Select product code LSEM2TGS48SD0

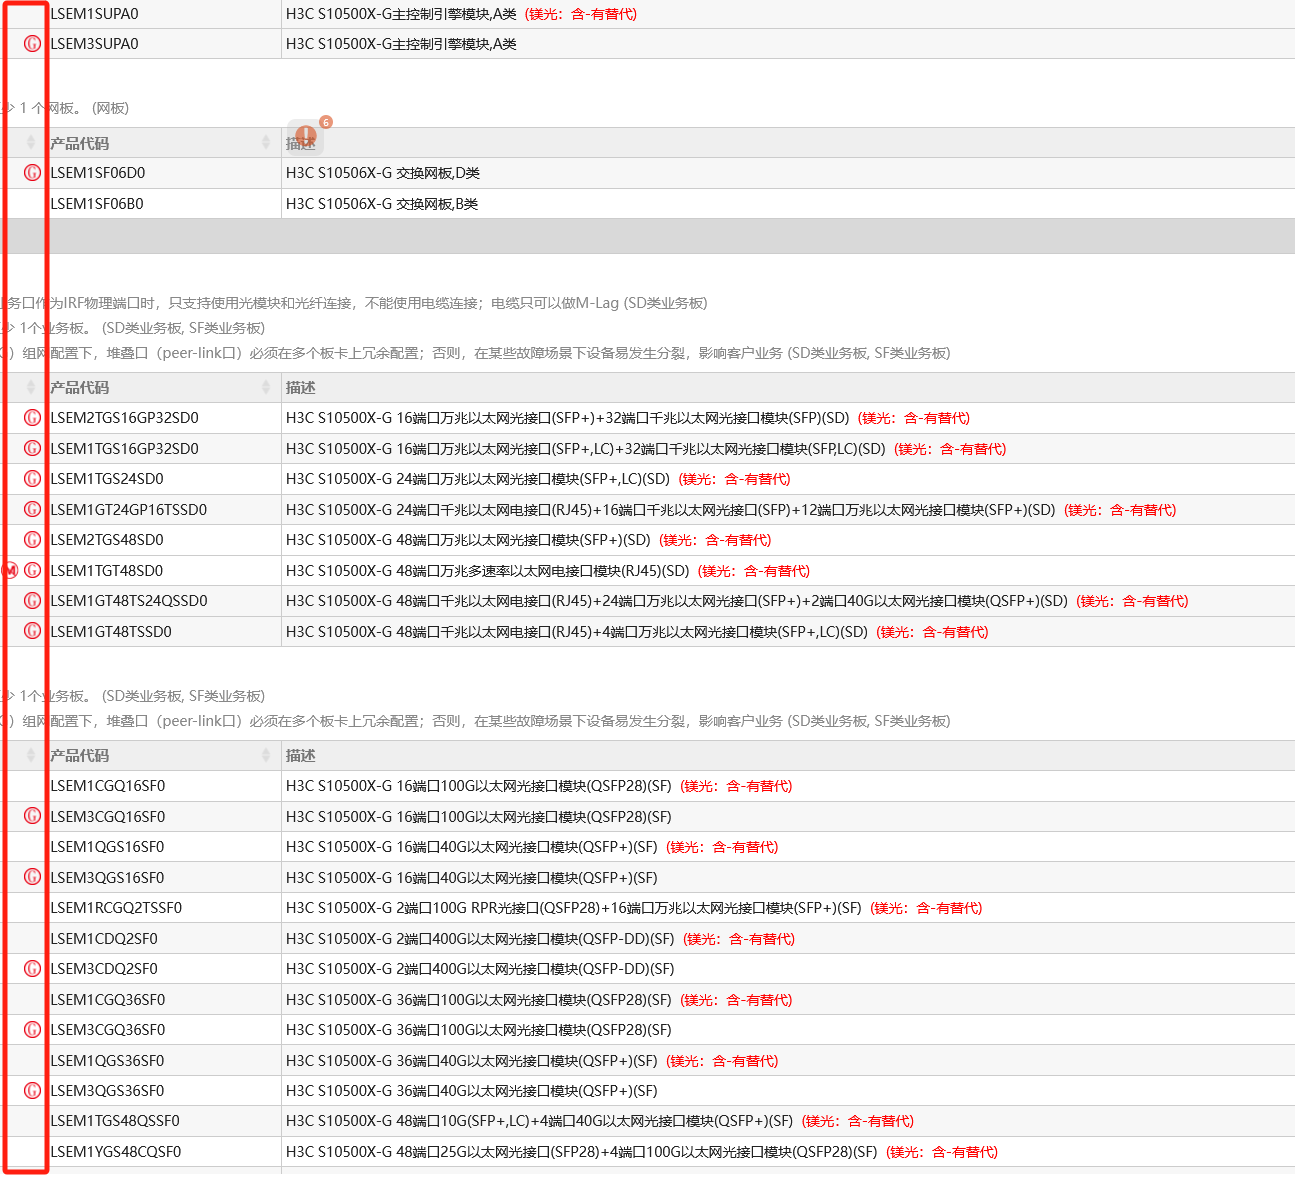click(x=107, y=540)
